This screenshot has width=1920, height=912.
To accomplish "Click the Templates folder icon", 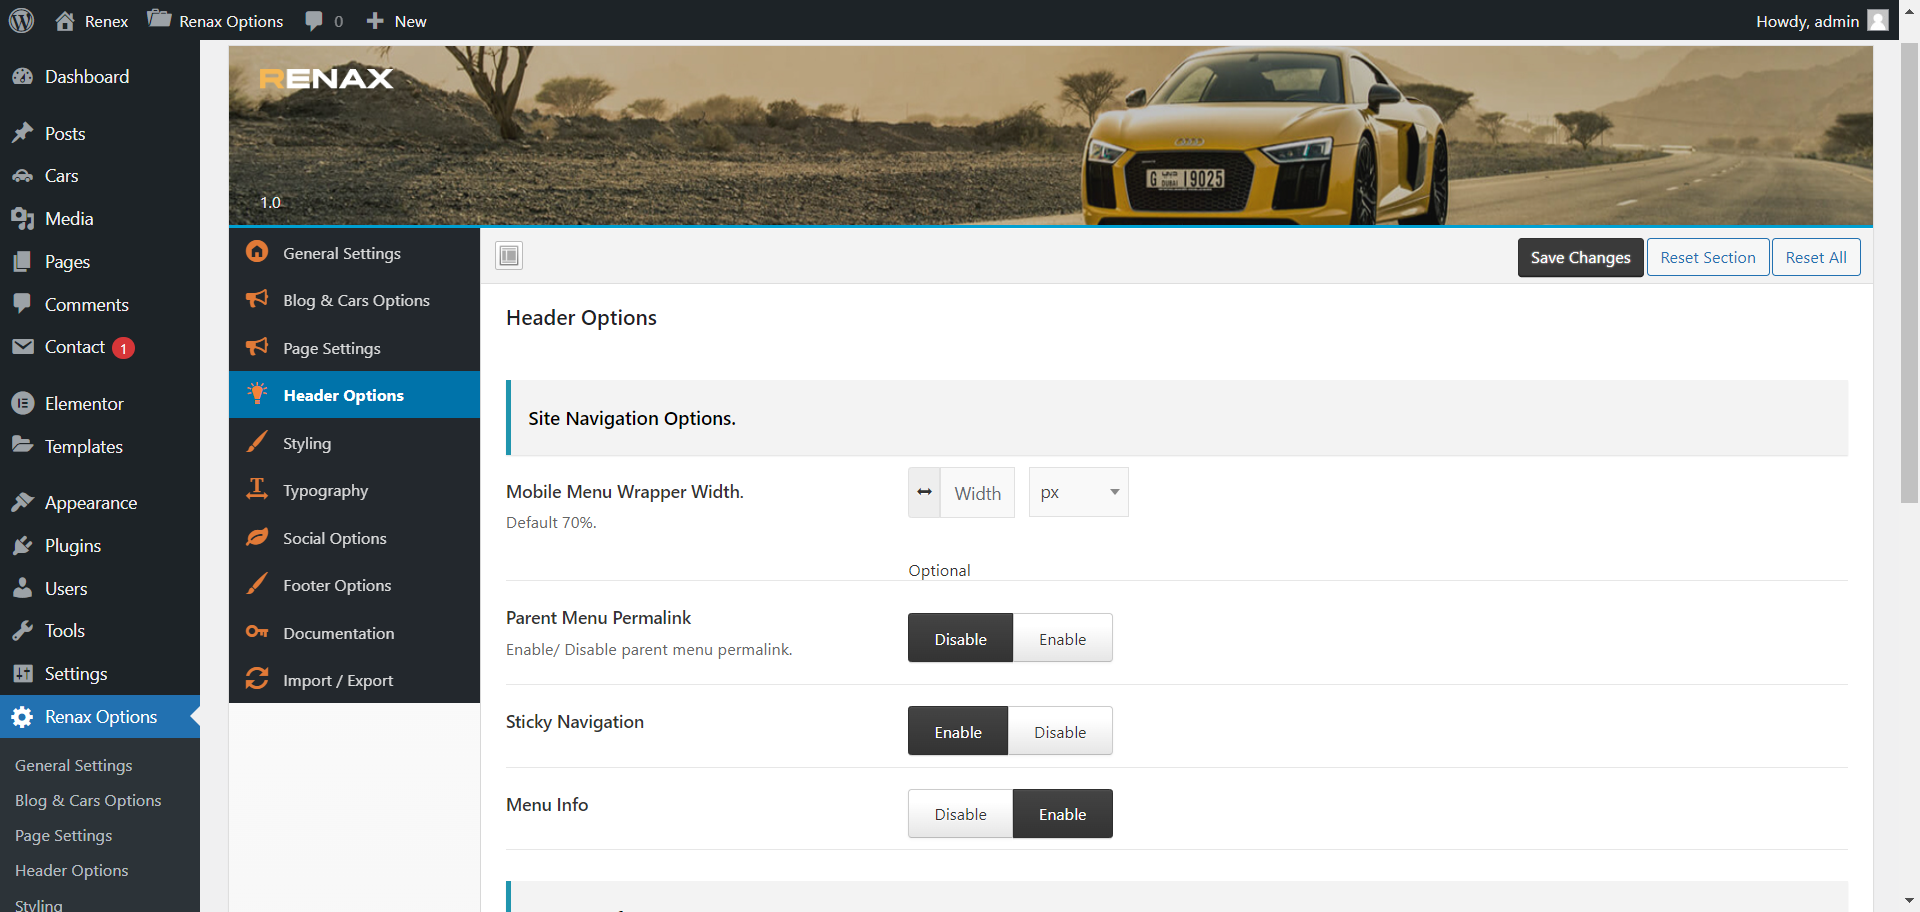I will click(x=22, y=445).
